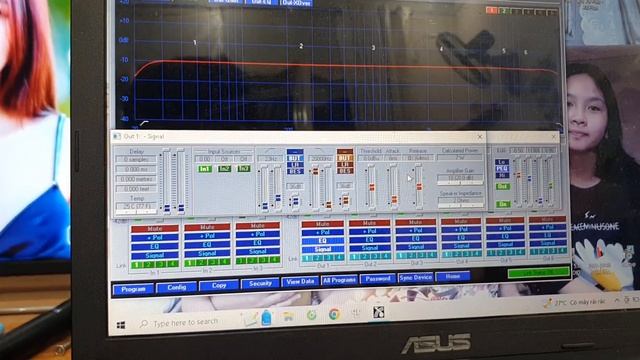
Task: Open the Signal panel for Out 4
Action: [x=461, y=246]
